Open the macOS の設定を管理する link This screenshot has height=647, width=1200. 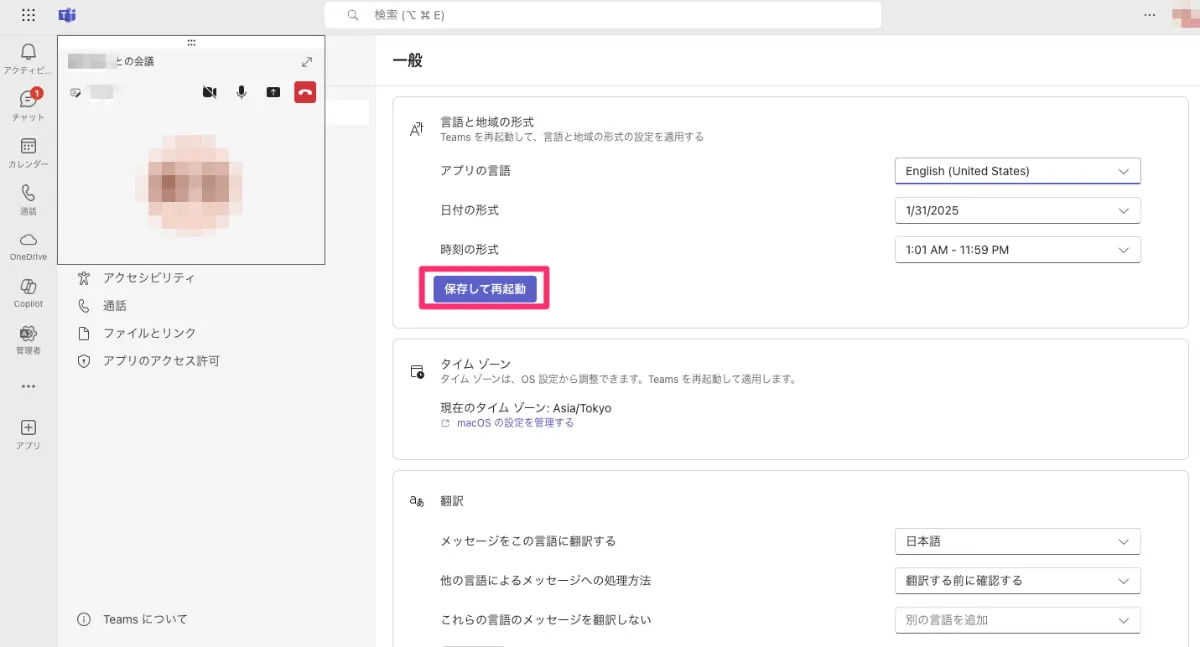513,422
